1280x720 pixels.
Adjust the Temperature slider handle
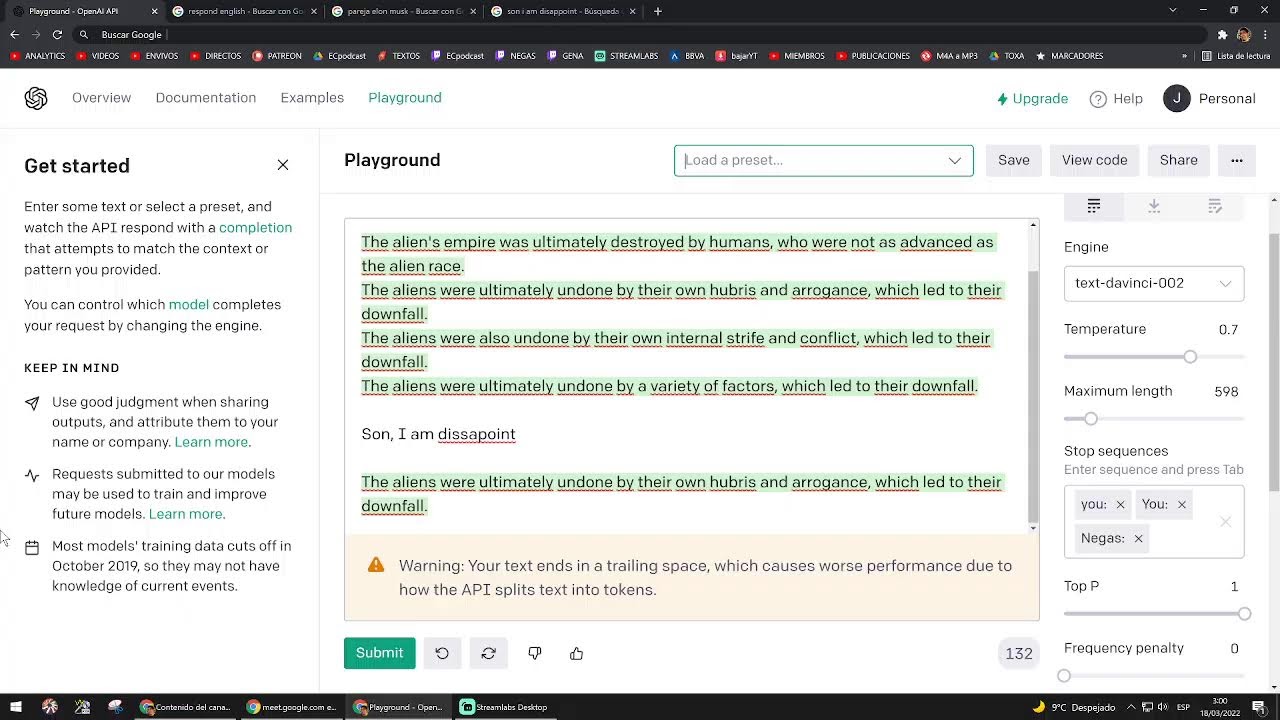1190,357
